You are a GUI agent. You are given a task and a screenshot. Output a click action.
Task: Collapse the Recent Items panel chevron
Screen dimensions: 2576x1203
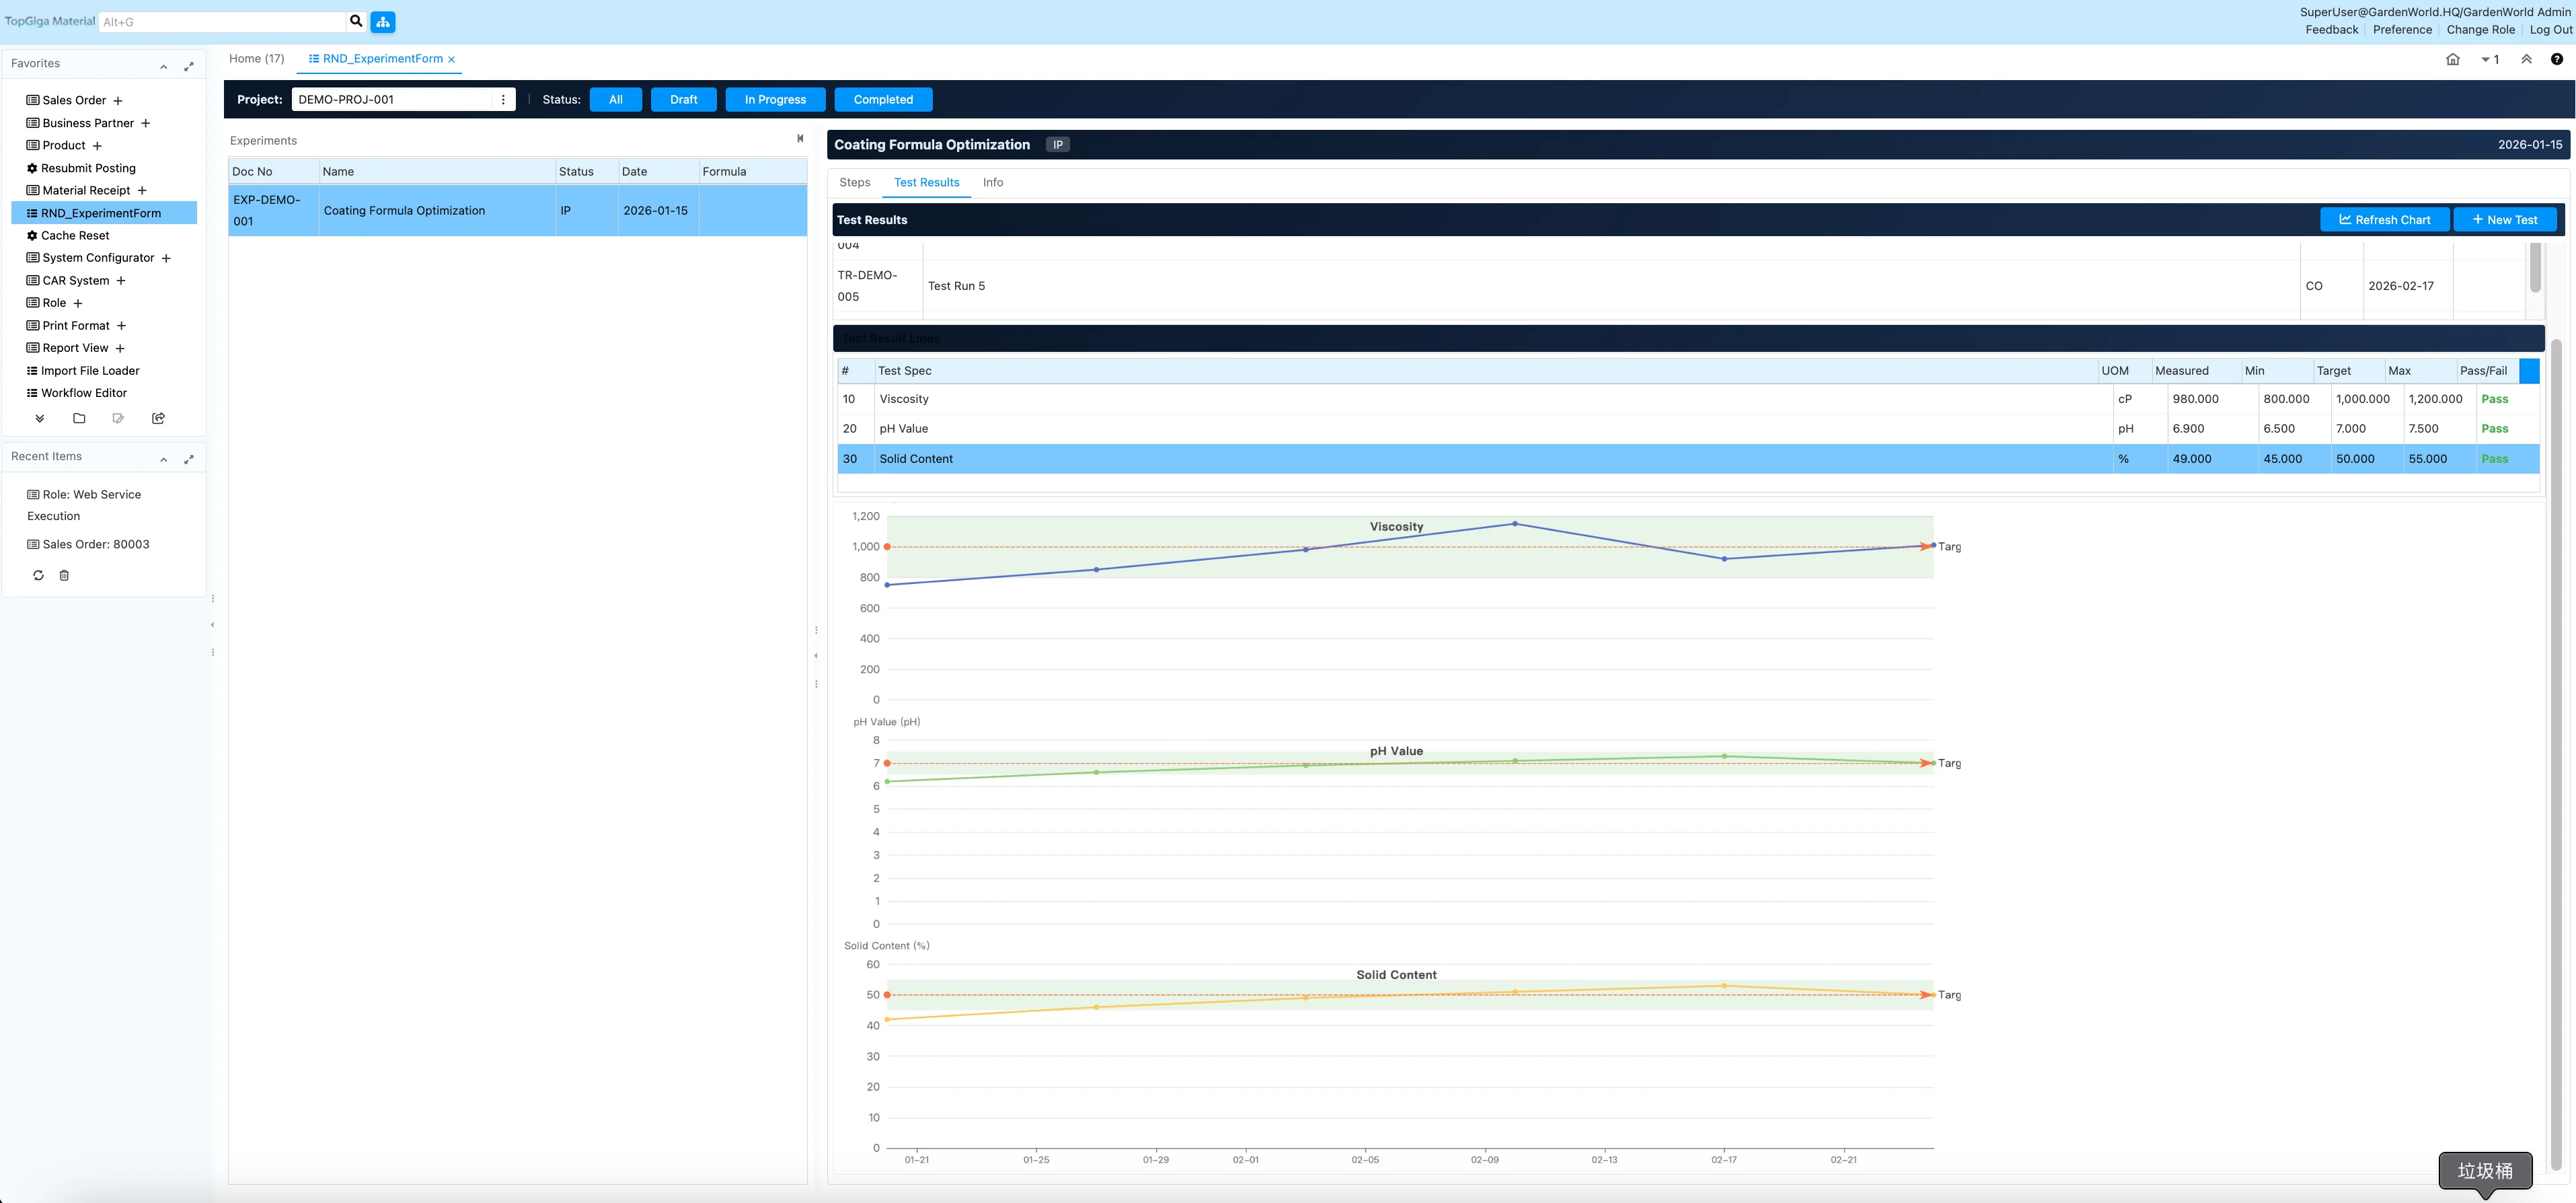[x=164, y=459]
